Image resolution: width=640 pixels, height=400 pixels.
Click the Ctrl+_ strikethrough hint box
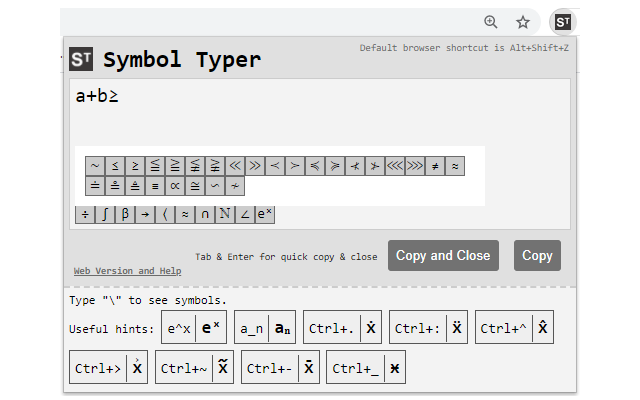pos(366,367)
